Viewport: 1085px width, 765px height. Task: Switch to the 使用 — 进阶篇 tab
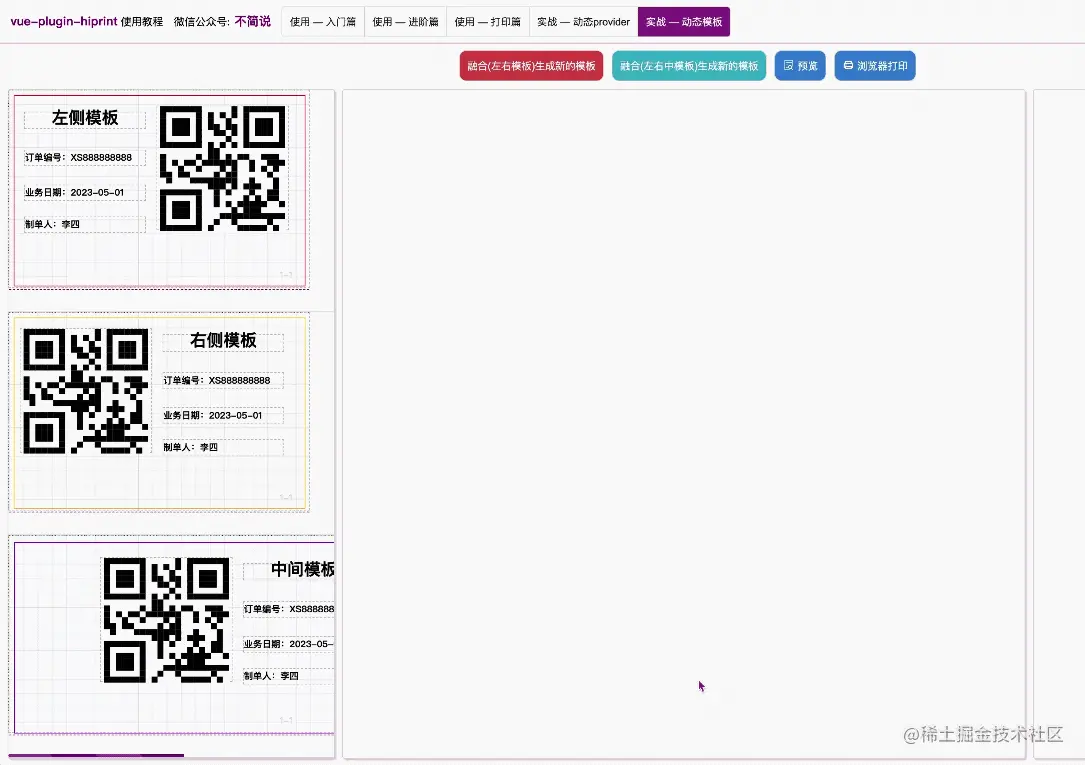[x=405, y=21]
